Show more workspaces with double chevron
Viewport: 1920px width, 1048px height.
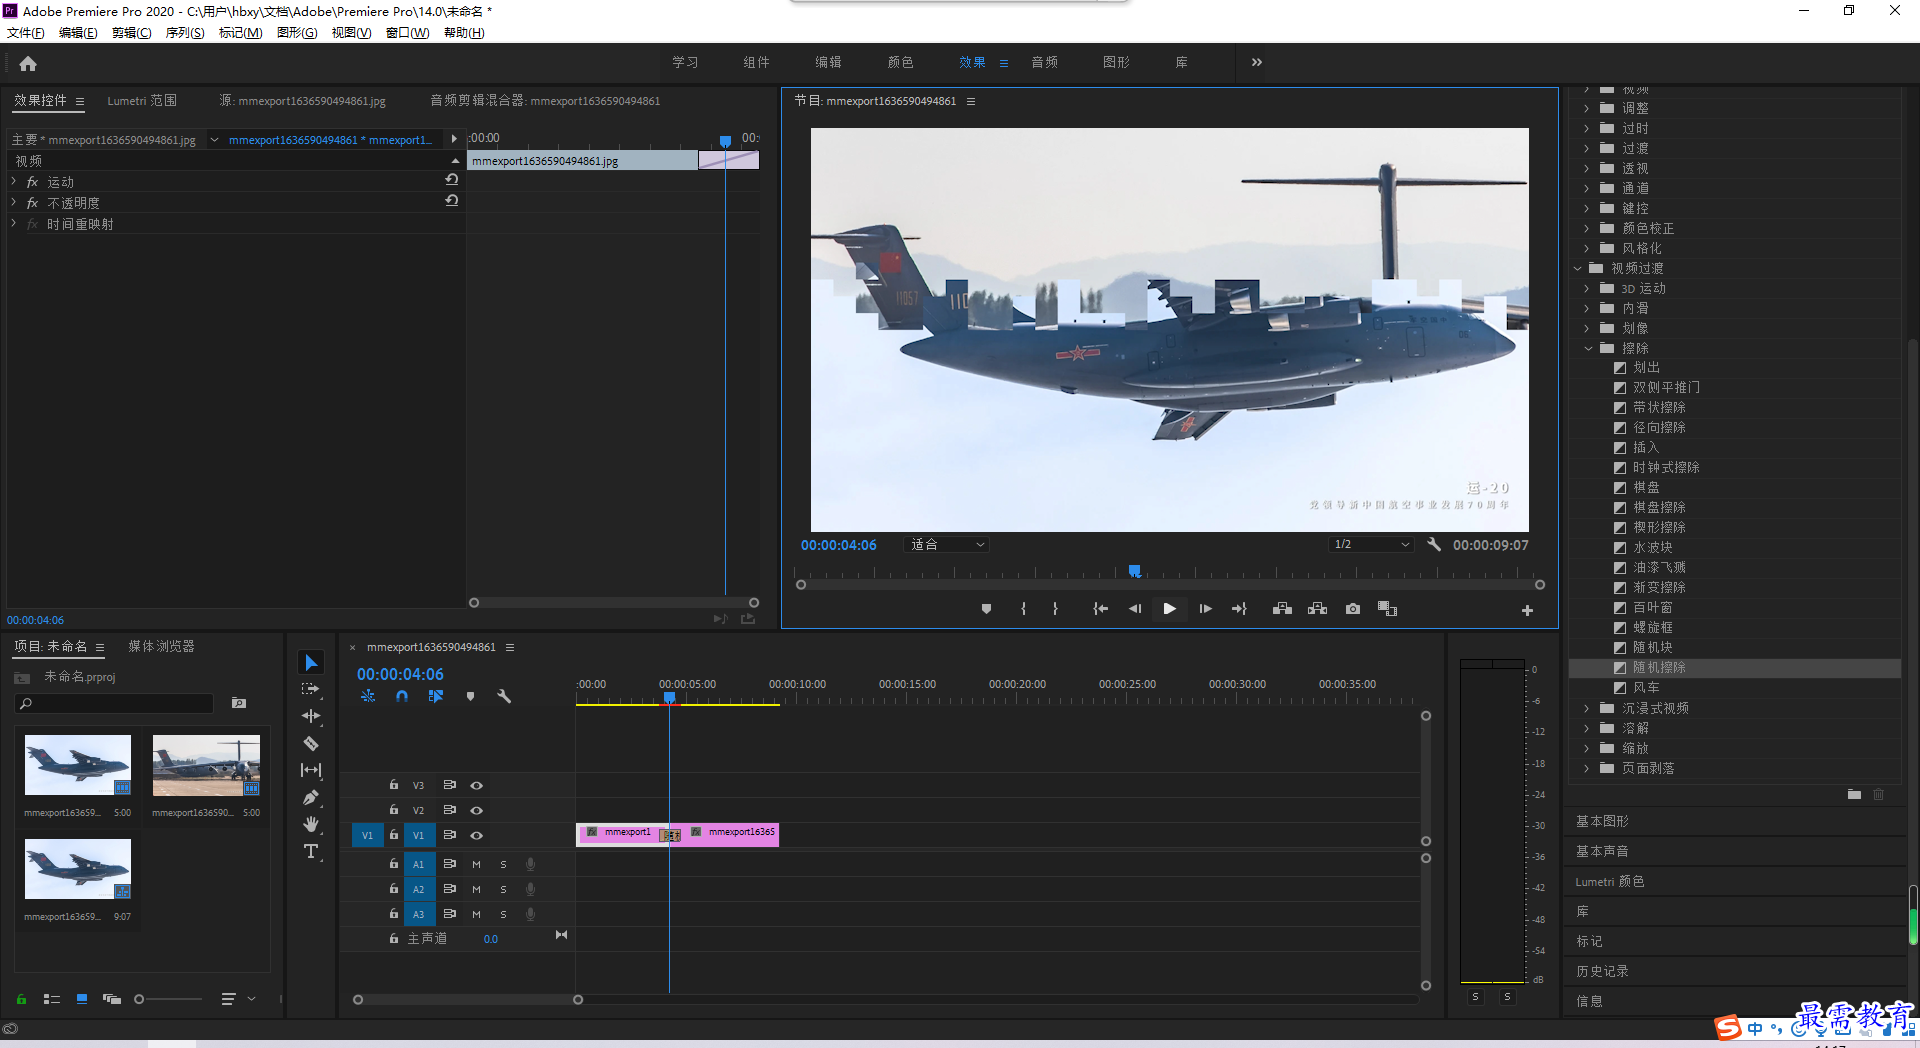(1257, 62)
